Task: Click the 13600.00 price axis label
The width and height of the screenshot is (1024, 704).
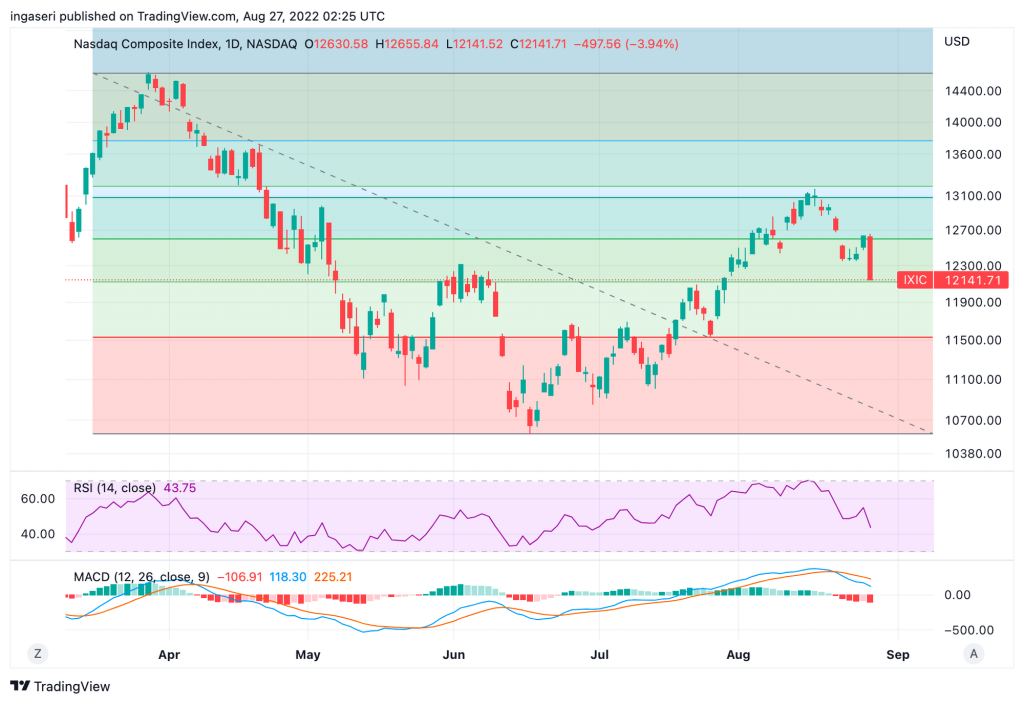Action: (x=973, y=154)
